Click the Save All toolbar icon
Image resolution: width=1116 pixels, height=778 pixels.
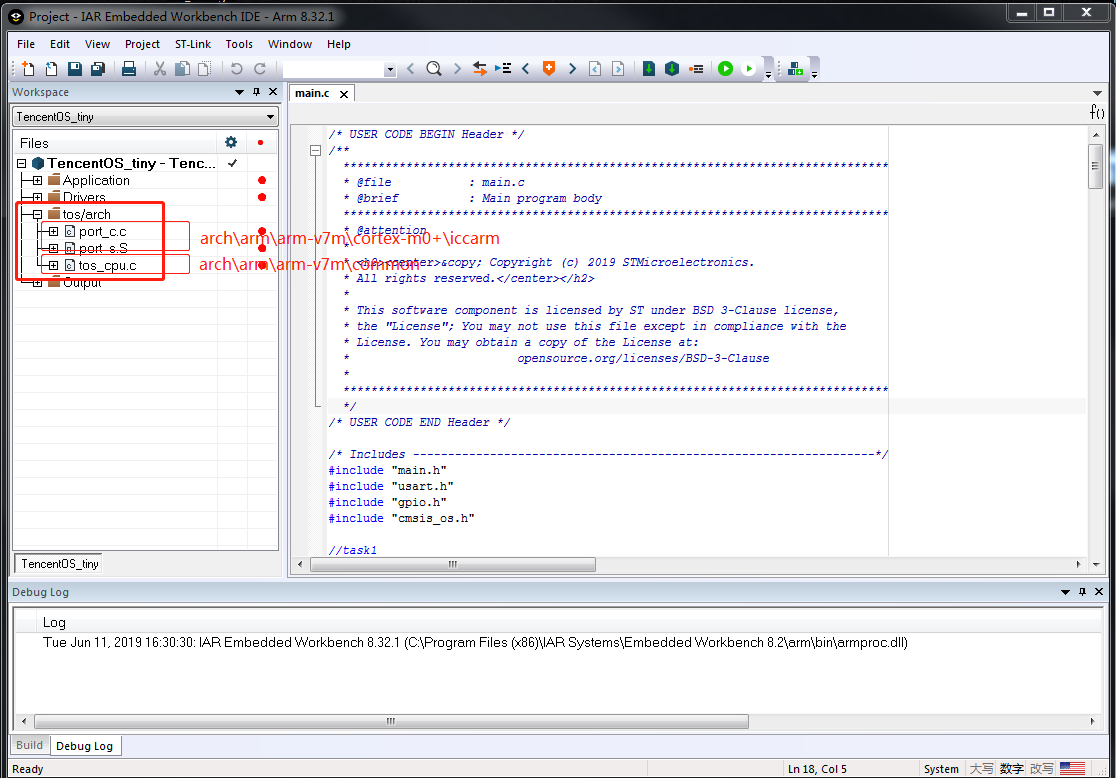point(98,69)
